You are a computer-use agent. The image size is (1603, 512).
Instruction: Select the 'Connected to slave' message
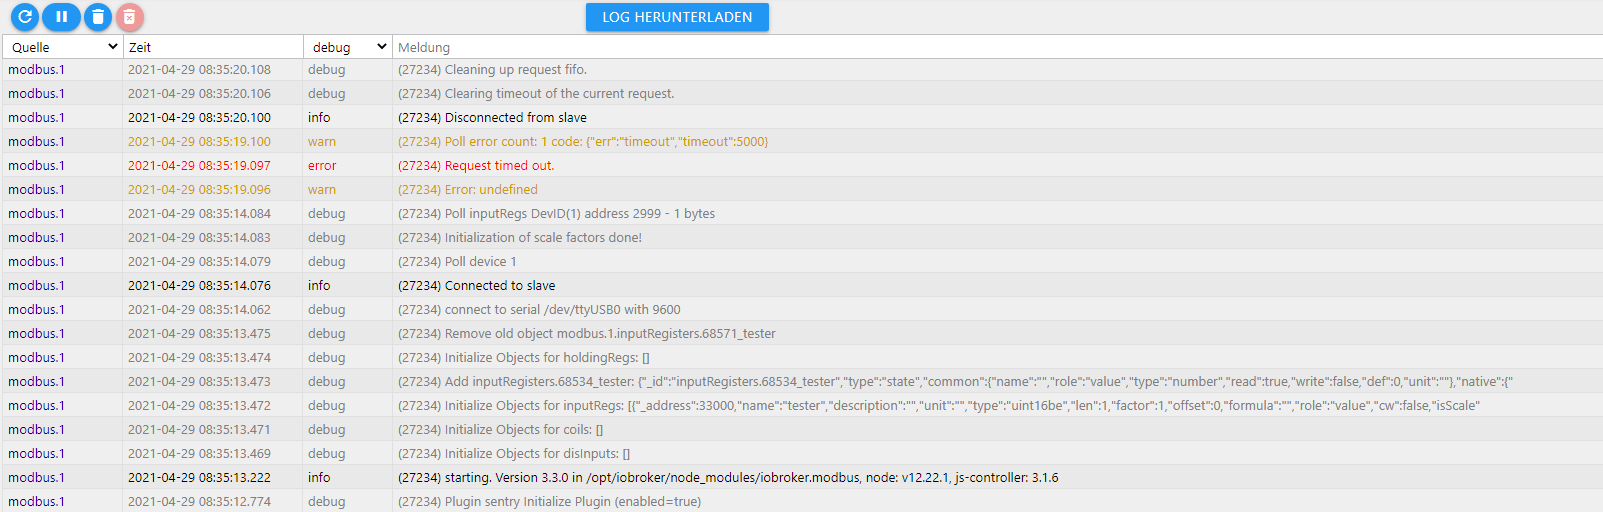[x=476, y=285]
